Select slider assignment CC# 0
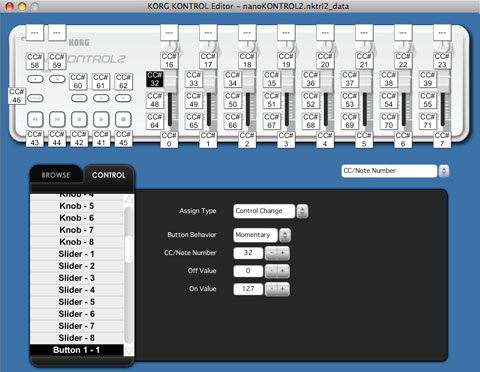The image size is (480, 372). click(x=169, y=140)
